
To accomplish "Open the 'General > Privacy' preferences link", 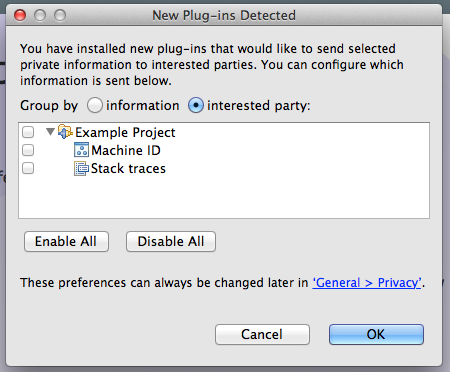I will pyautogui.click(x=367, y=283).
